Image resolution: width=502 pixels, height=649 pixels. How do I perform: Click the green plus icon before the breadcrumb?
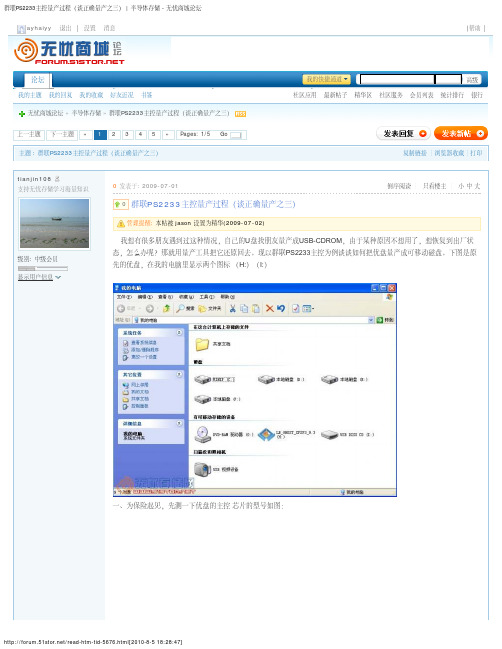tap(22, 114)
